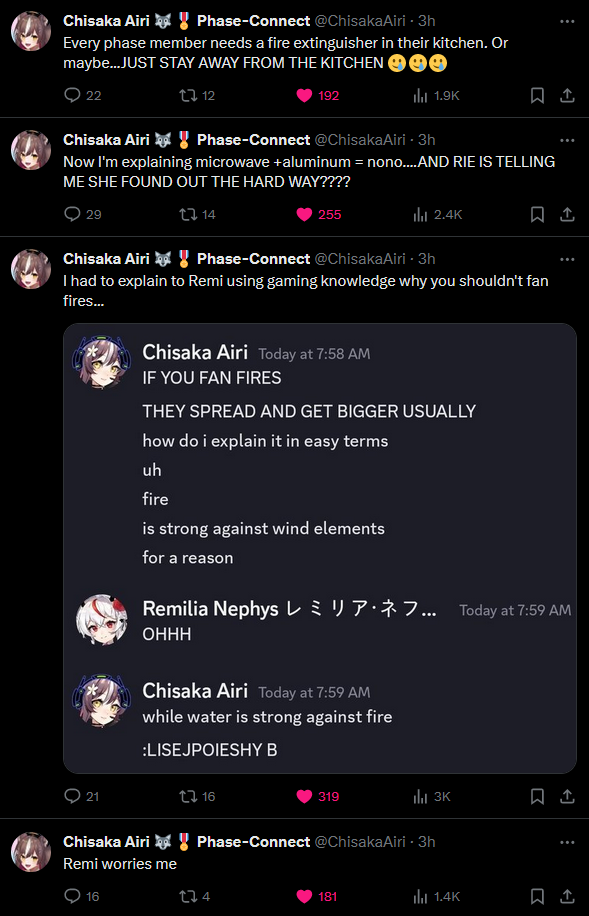Open the 3h timestamp on microwave tweet
The width and height of the screenshot is (589, 916).
pos(427,140)
